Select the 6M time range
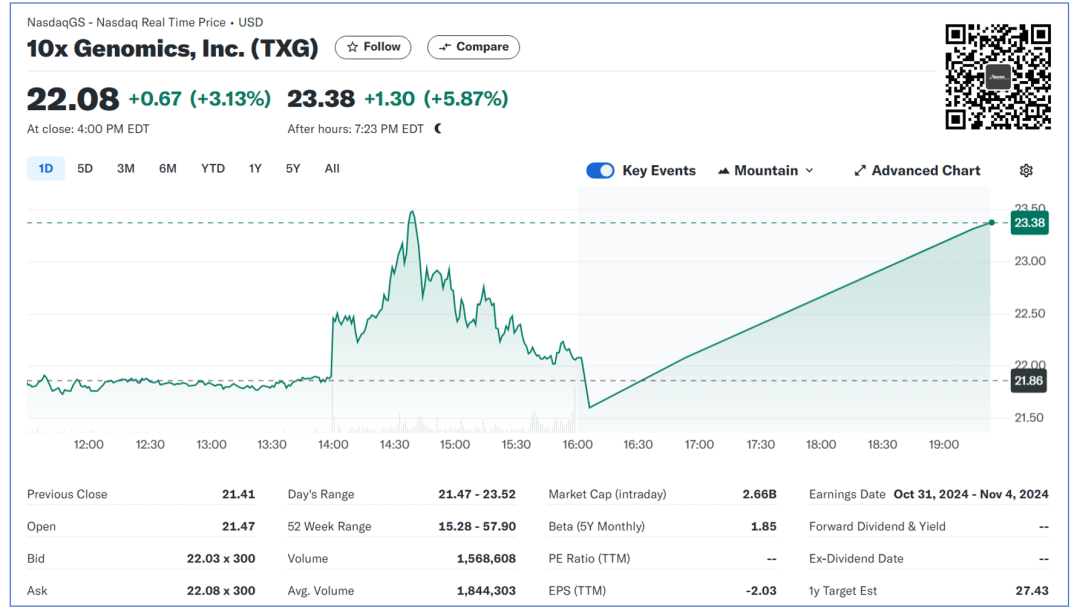 167,169
